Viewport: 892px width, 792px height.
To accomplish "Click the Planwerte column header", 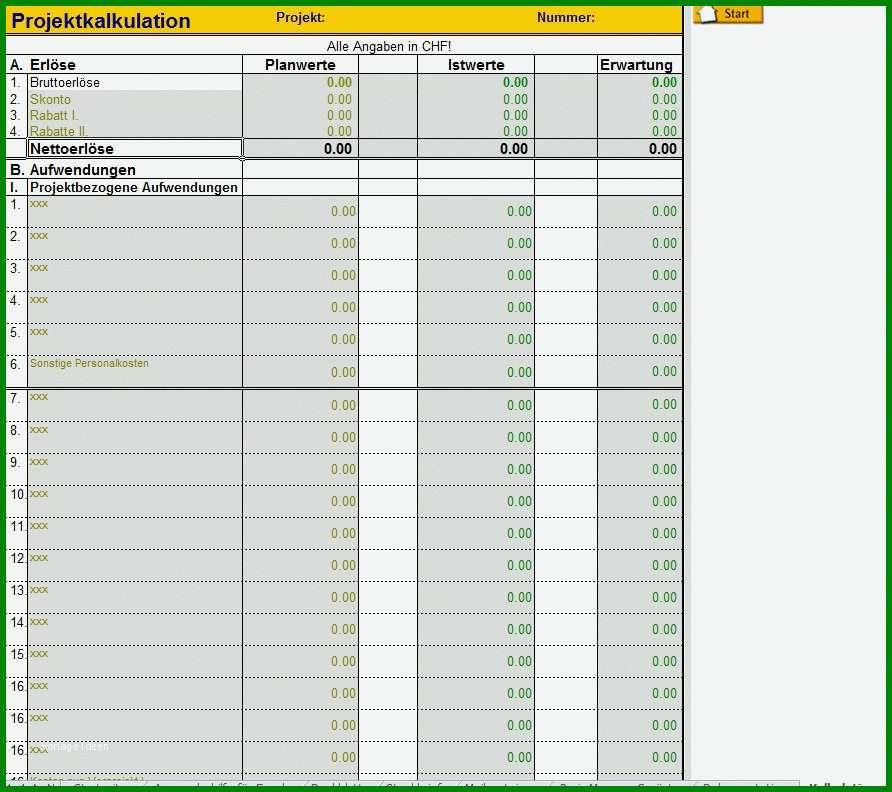I will click(x=300, y=65).
